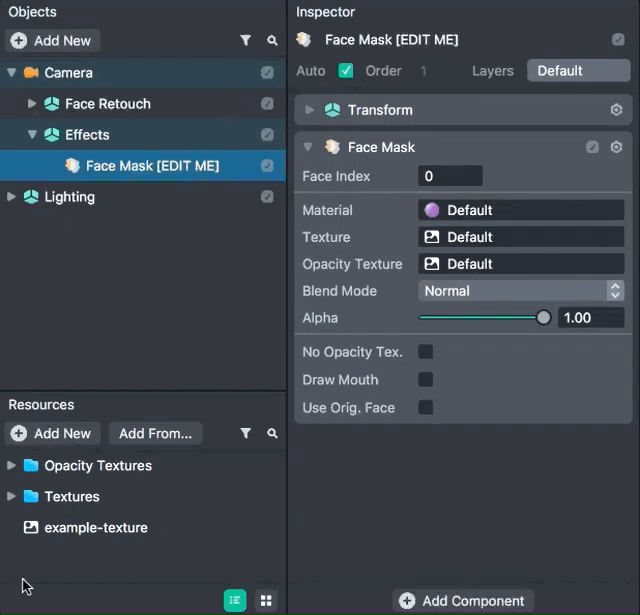Open Transform component settings gear

click(x=616, y=110)
